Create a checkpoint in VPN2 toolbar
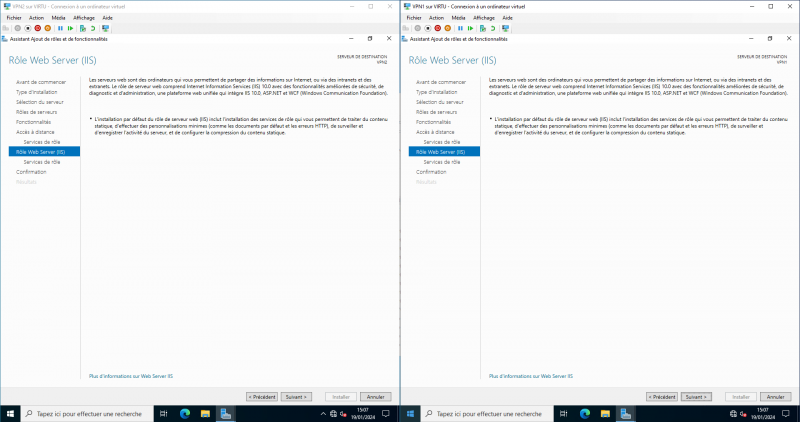Viewport: 800px width, 422px height. click(83, 29)
